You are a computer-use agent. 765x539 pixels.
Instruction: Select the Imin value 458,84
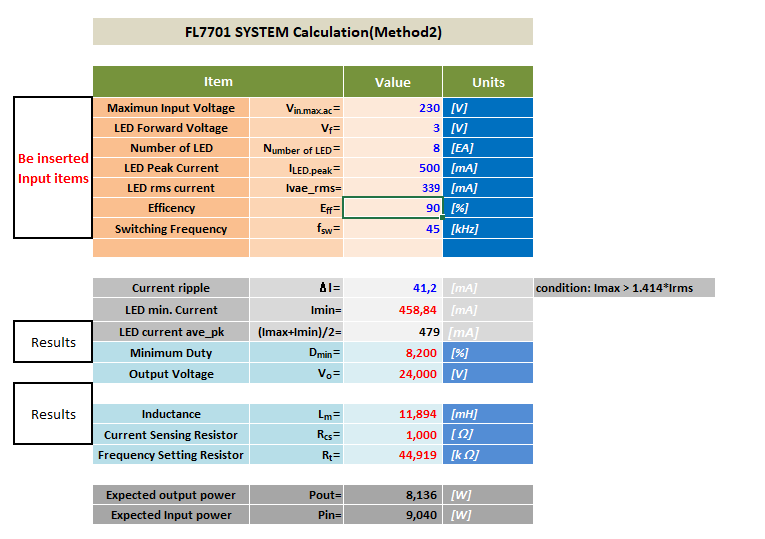393,310
